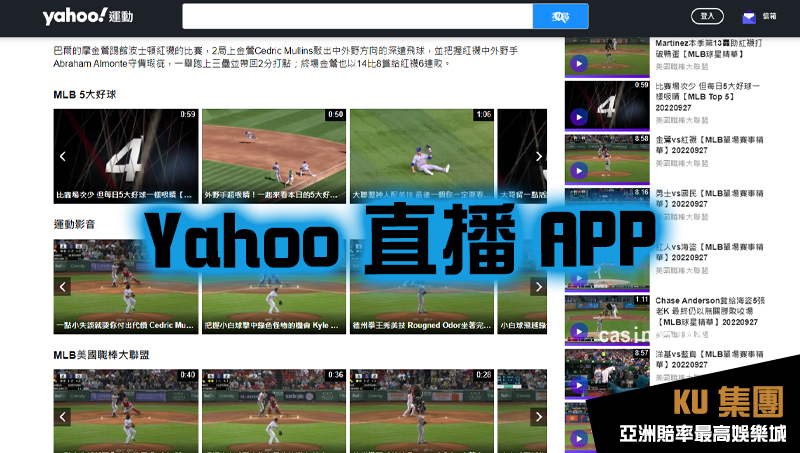Open the 比賽場次少 0:59 carousel thumbnail
The image size is (800, 453).
coord(126,156)
